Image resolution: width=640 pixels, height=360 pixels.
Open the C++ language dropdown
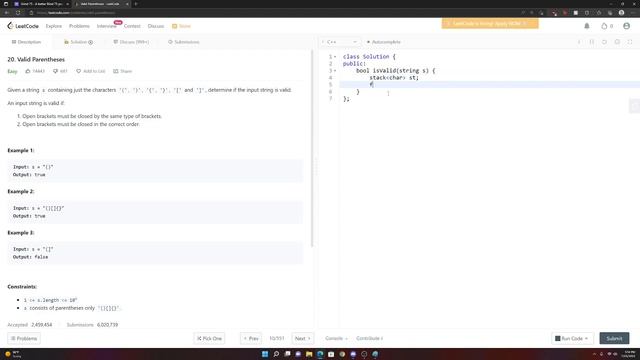(x=339, y=42)
